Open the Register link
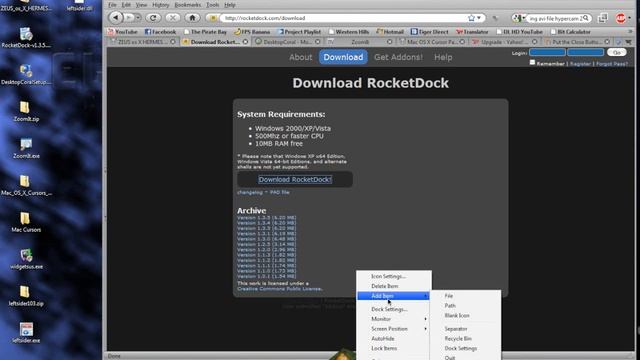Viewport: 640px width, 360px height. coord(580,64)
